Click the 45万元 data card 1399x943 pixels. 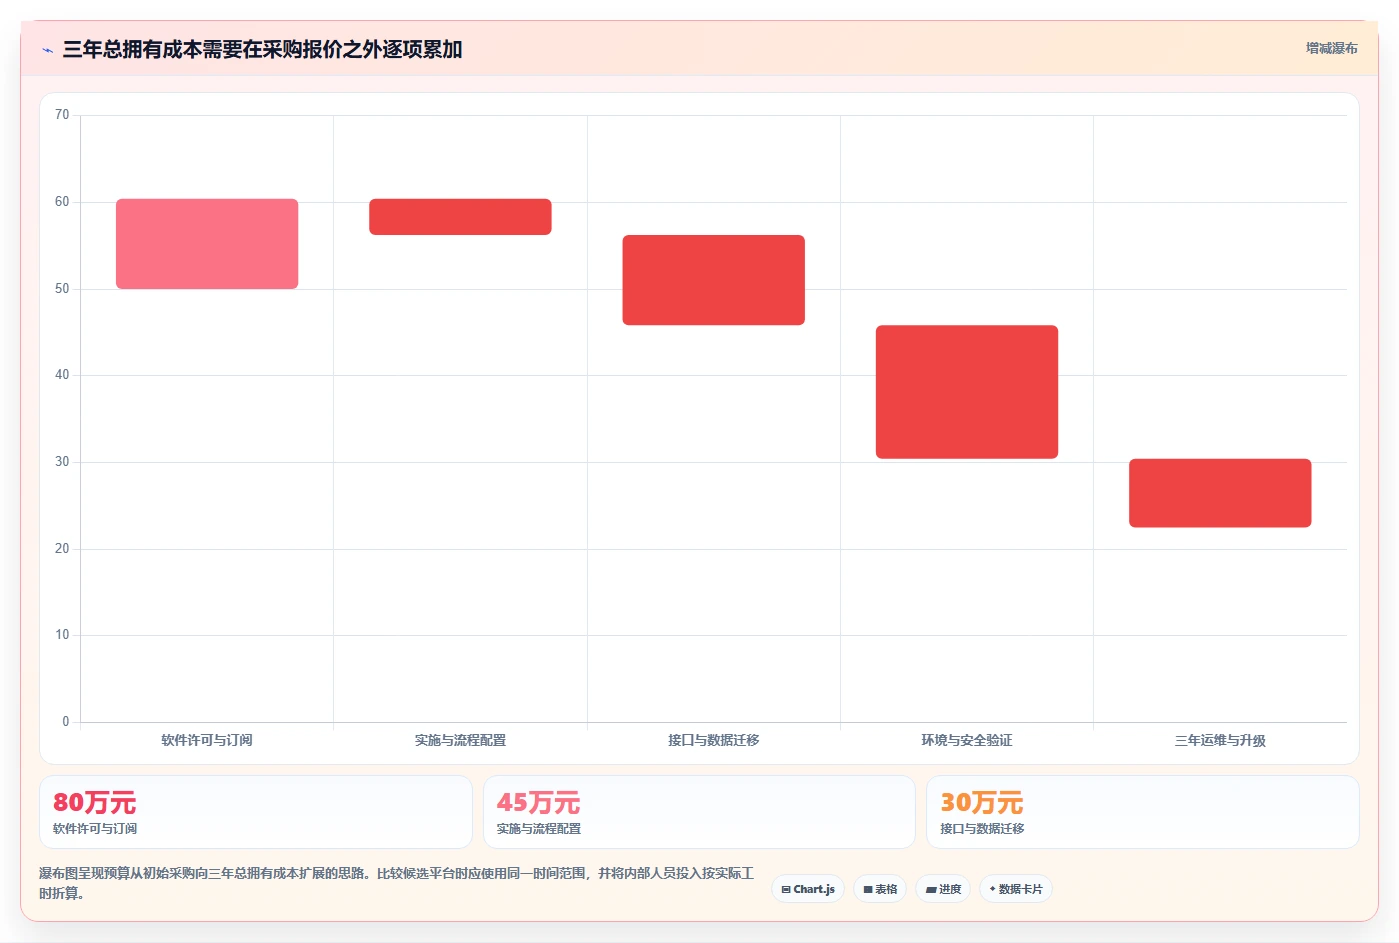click(699, 812)
